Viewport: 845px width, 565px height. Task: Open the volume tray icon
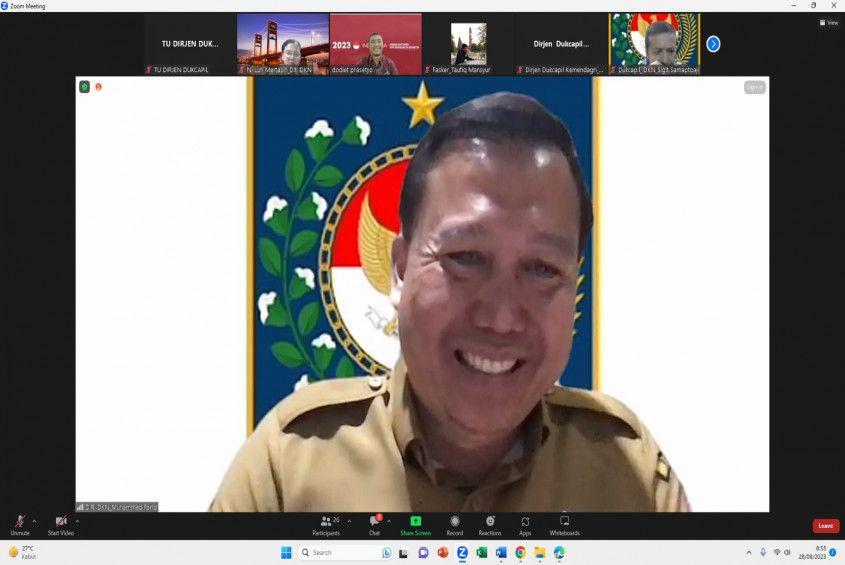point(787,553)
